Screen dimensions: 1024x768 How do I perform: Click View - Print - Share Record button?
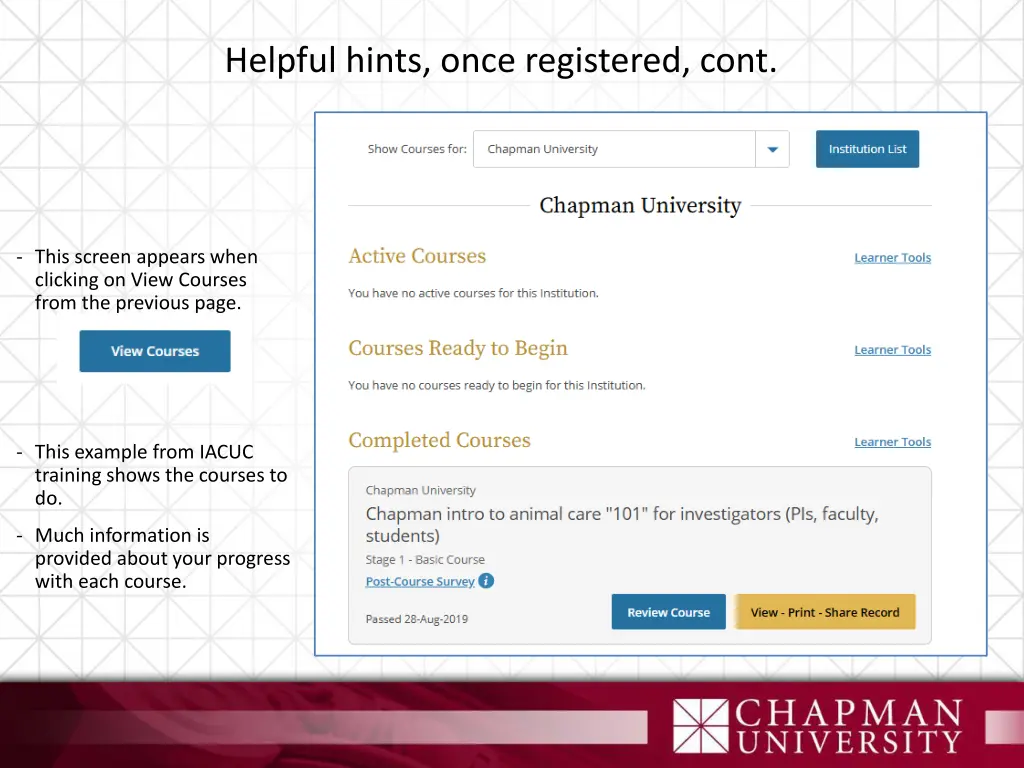click(x=825, y=612)
